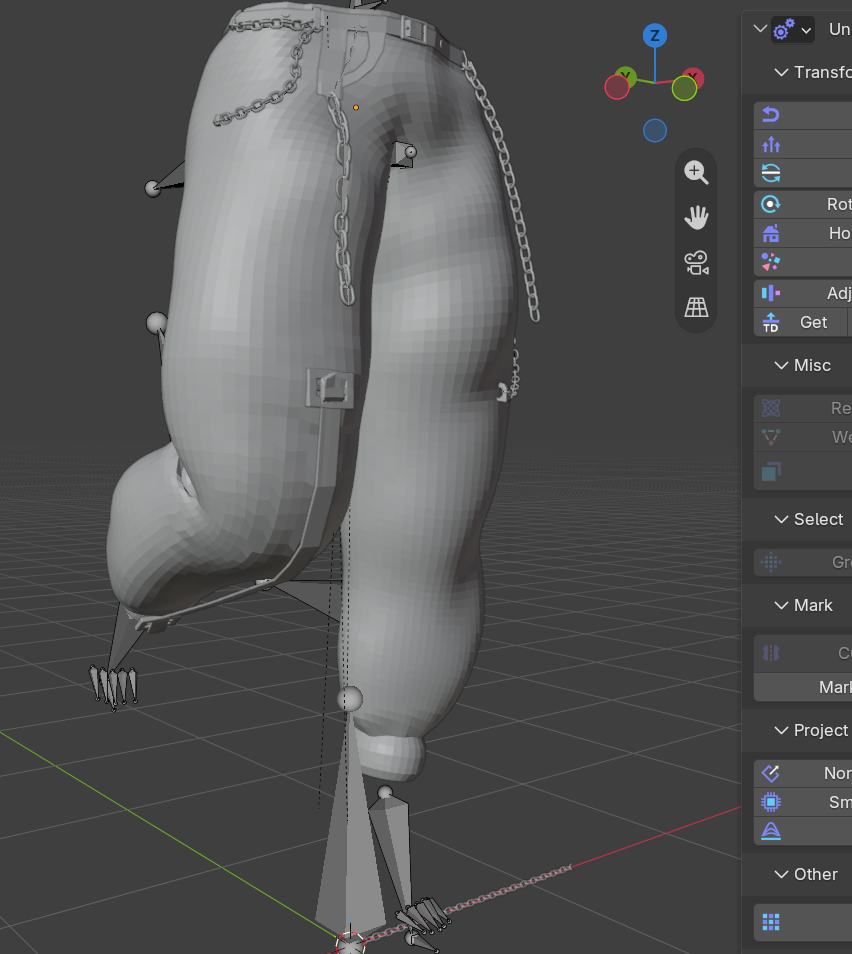This screenshot has width=852, height=954.
Task: Click the TD "Get" button
Action: tap(801, 322)
